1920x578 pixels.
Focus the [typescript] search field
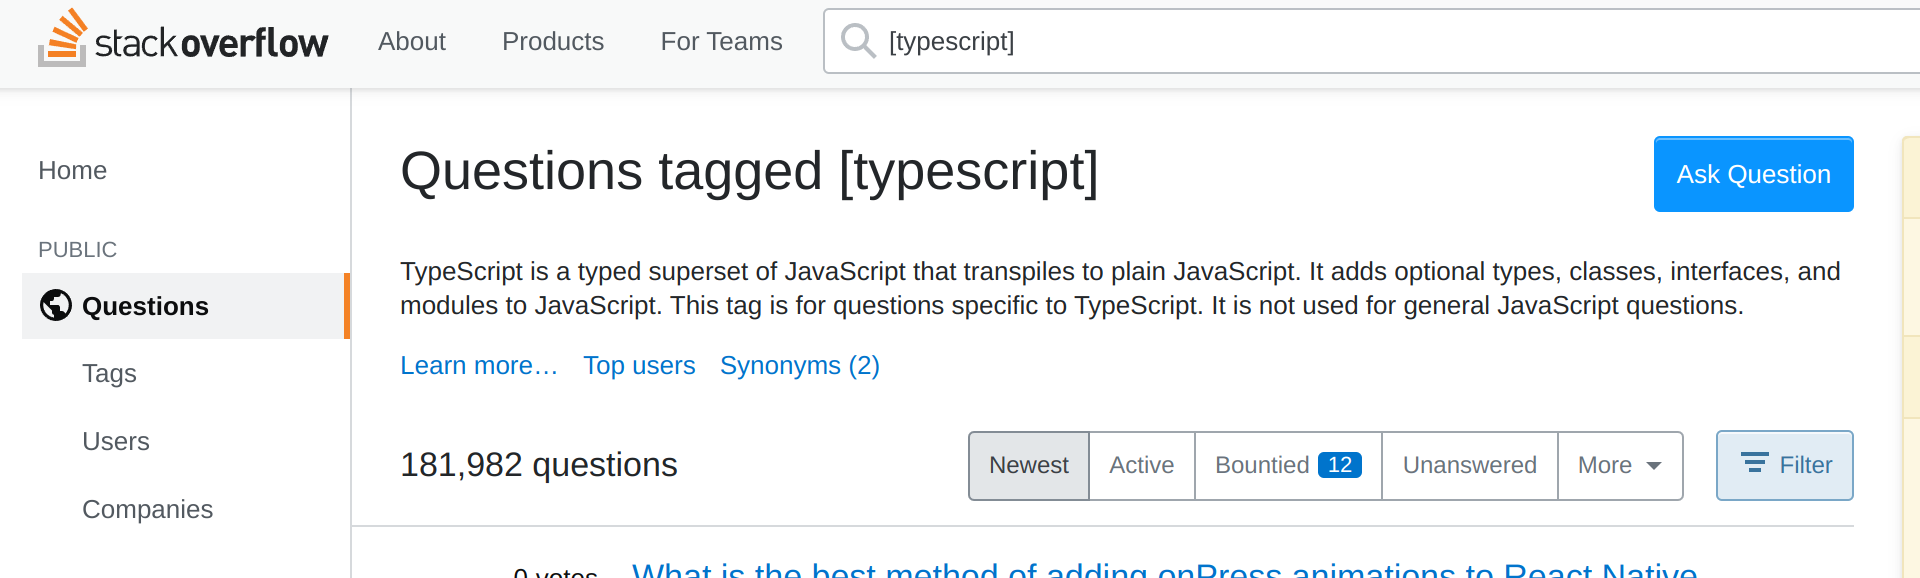click(1372, 41)
